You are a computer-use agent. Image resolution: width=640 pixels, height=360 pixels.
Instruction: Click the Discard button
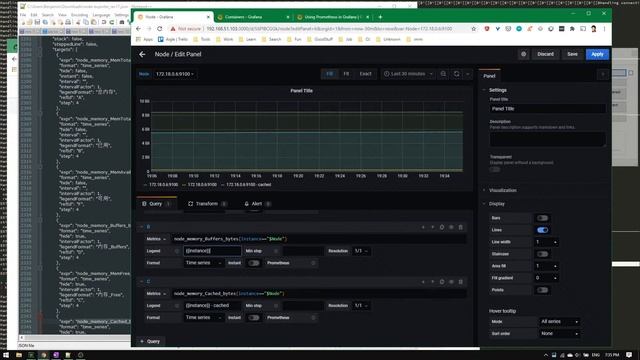click(x=545, y=54)
